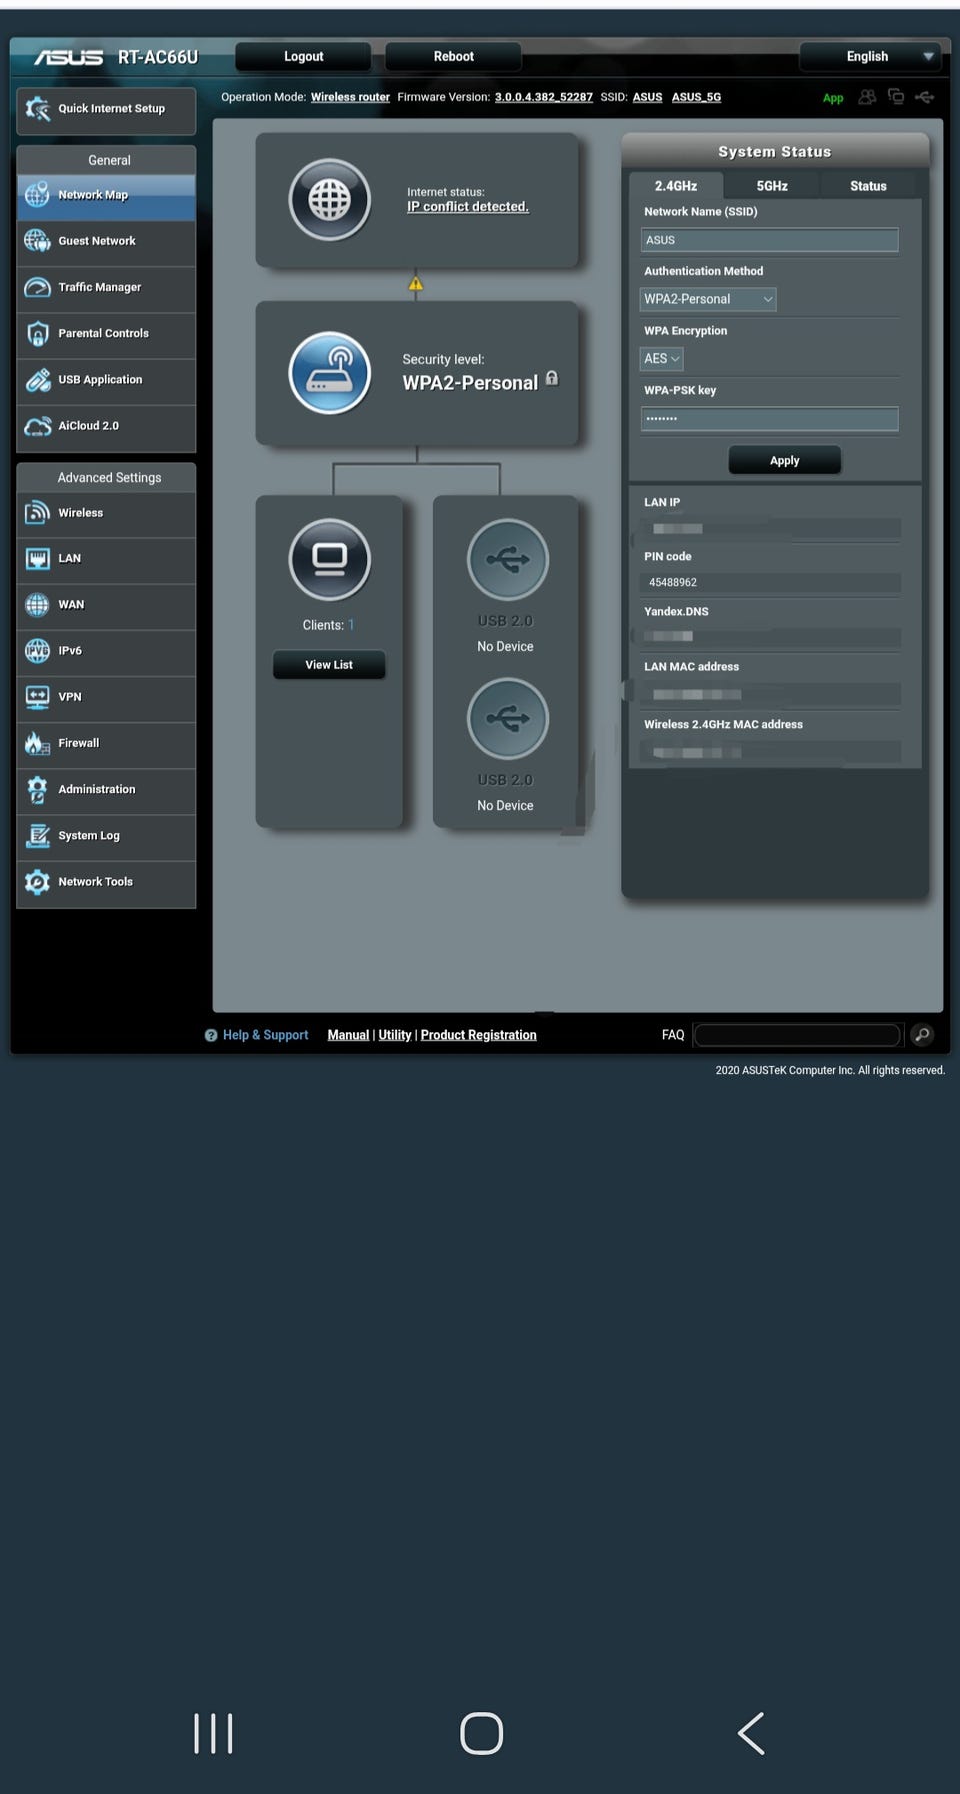Open Quick Internet Setup wizard icon
Viewport: 960px width, 1794px height.
point(38,108)
